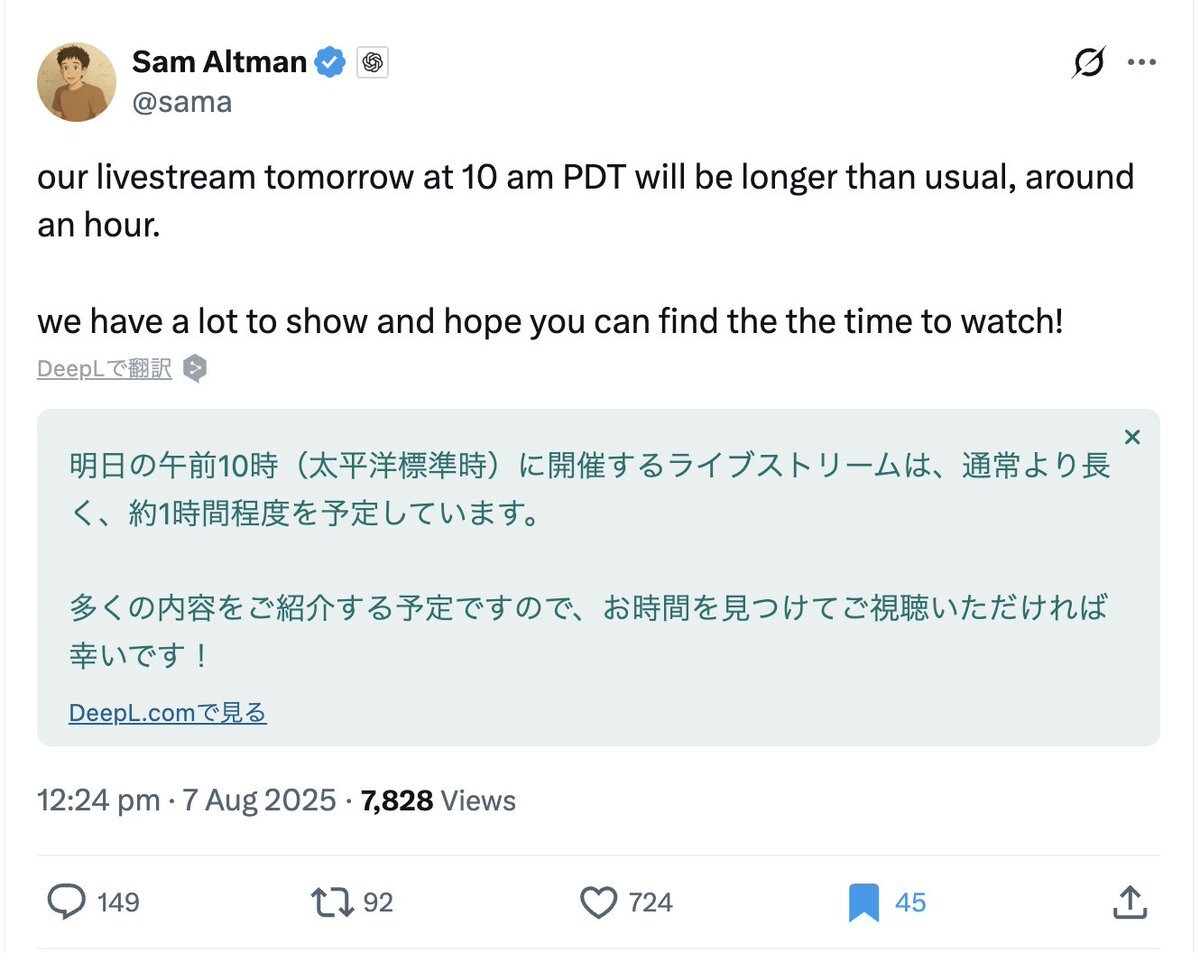1200x953 pixels.
Task: Close the DeepL translation box
Action: tap(1132, 437)
